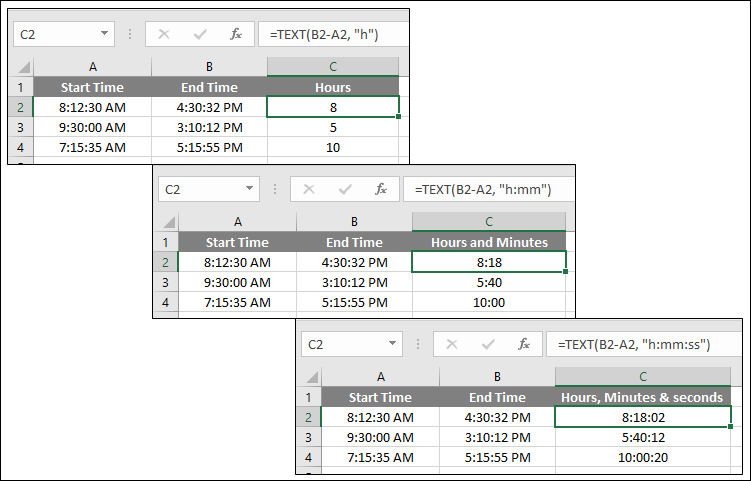
Task: Click the enter checkmark in top spreadsheet
Action: pos(200,34)
